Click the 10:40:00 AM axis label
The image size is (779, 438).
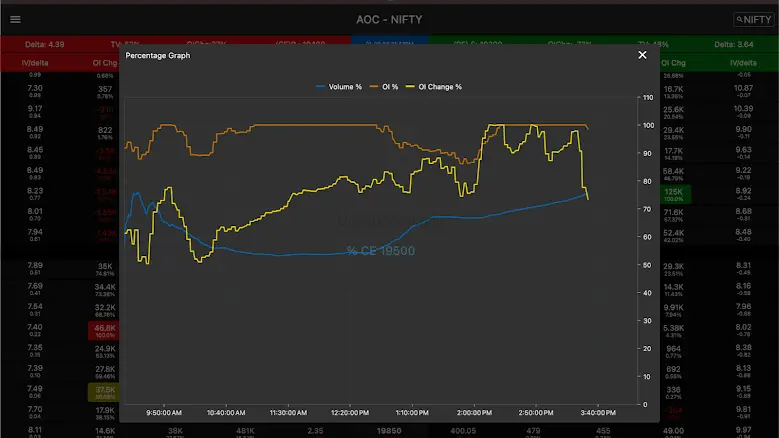(226, 413)
